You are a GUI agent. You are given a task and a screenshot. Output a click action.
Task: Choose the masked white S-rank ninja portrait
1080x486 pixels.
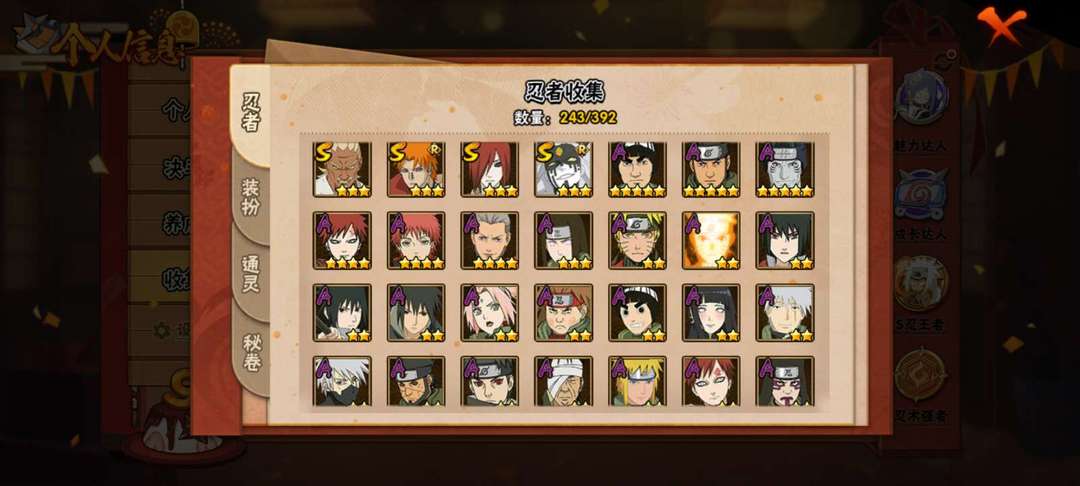pyautogui.click(x=563, y=169)
